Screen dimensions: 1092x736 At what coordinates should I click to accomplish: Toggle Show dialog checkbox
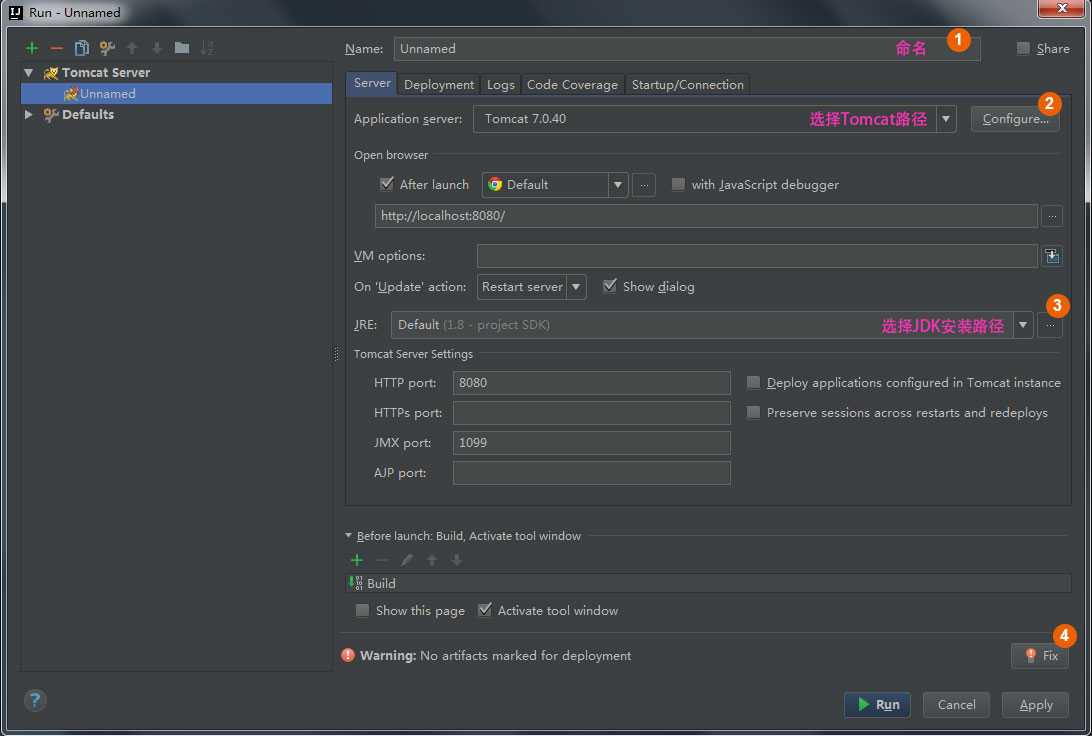pos(609,286)
